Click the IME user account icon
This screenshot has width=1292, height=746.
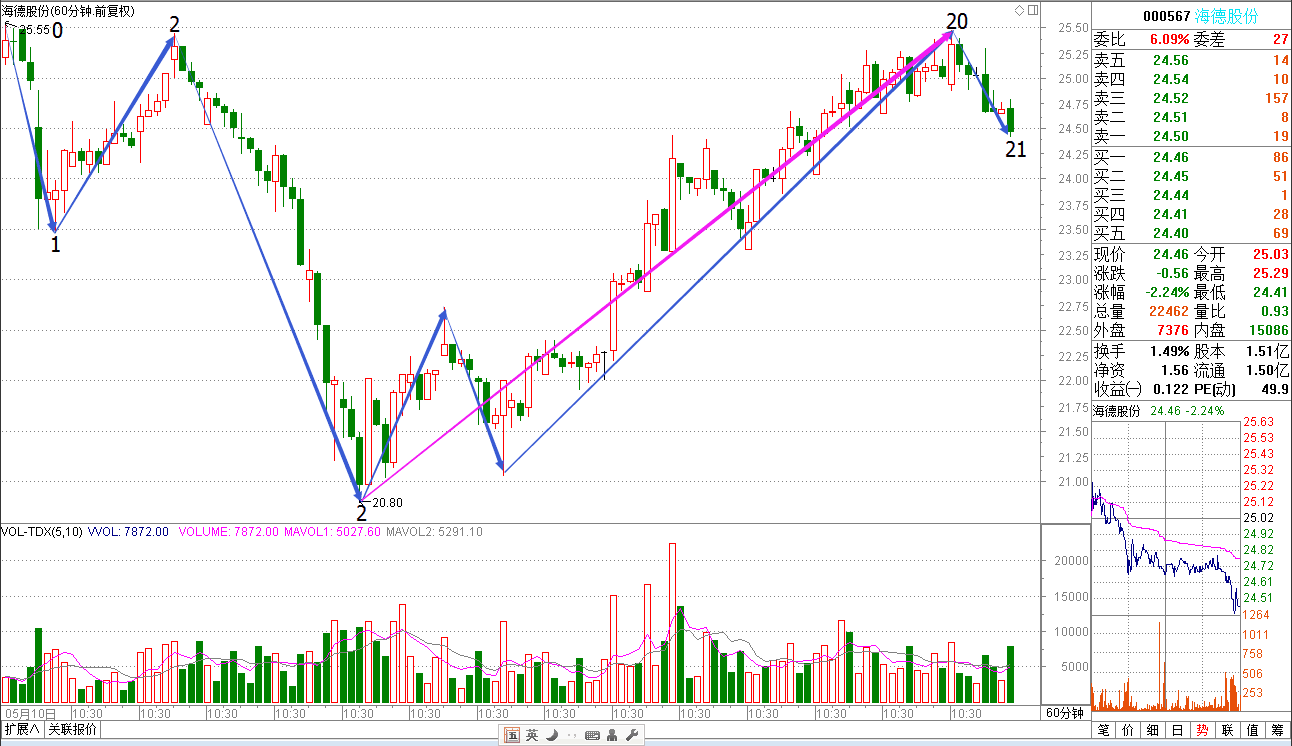coord(612,735)
